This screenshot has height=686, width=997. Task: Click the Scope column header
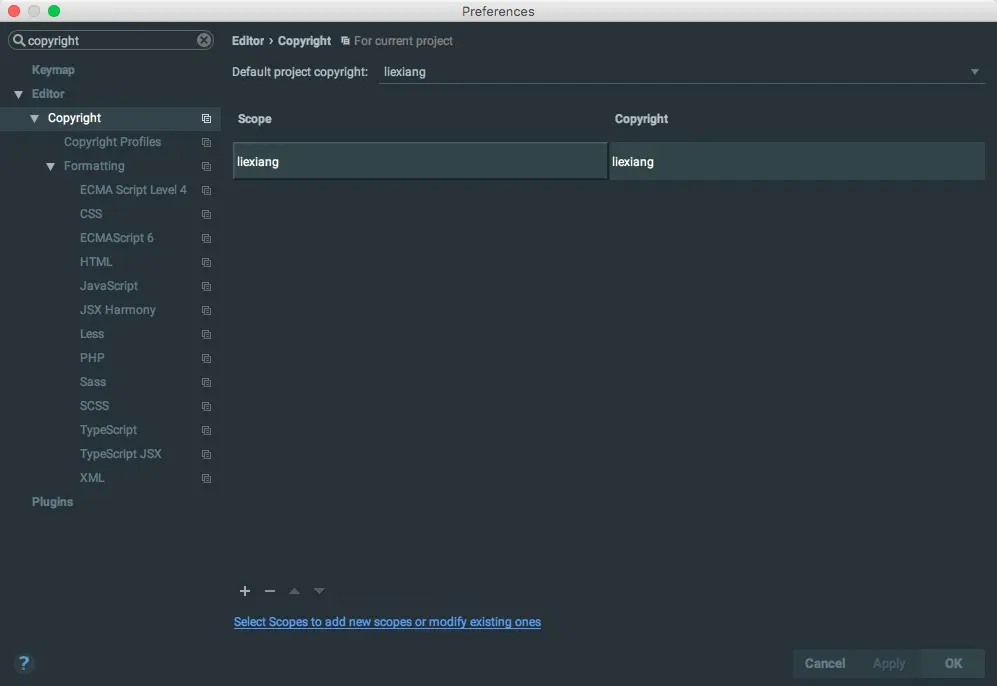tap(254, 119)
